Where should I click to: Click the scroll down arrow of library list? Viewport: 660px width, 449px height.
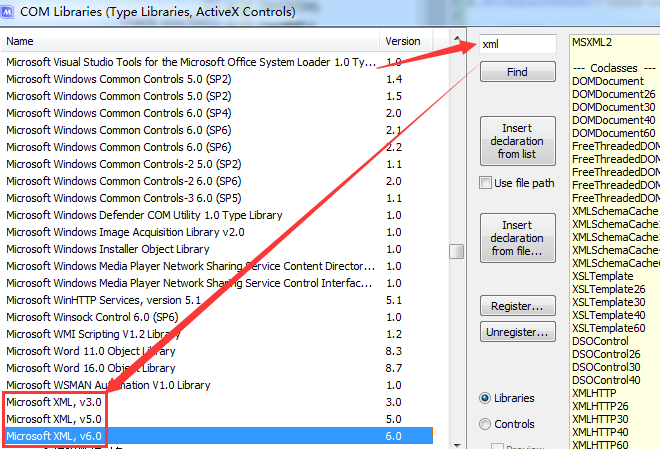pos(457,445)
